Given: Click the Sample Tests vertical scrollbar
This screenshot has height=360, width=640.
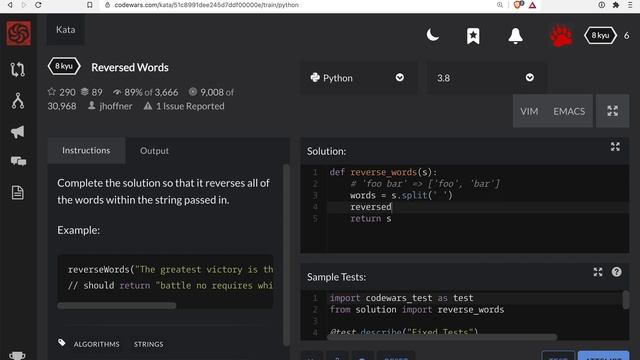Looking at the screenshot, I should pyautogui.click(x=626, y=300).
